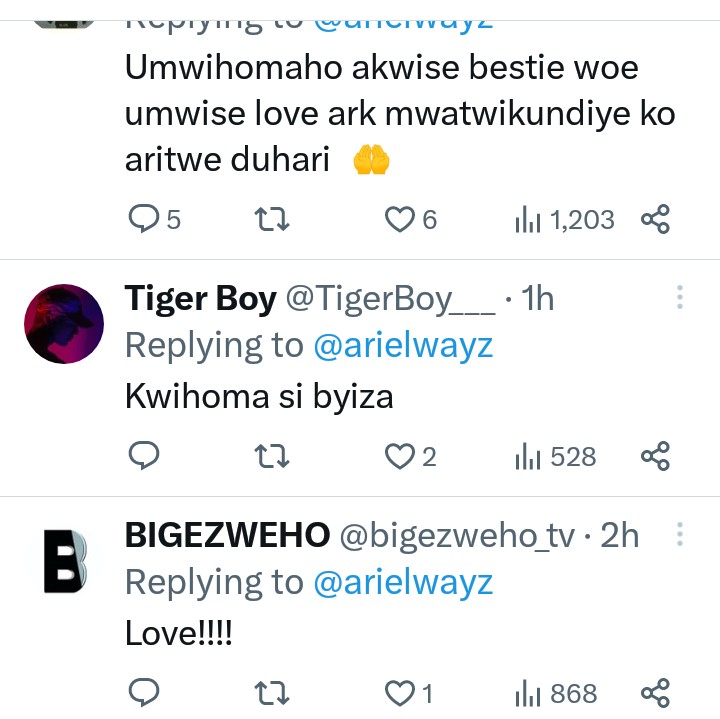The image size is (720, 719).
Task: Share the top tweet with 1,203 views
Action: pyautogui.click(x=654, y=219)
